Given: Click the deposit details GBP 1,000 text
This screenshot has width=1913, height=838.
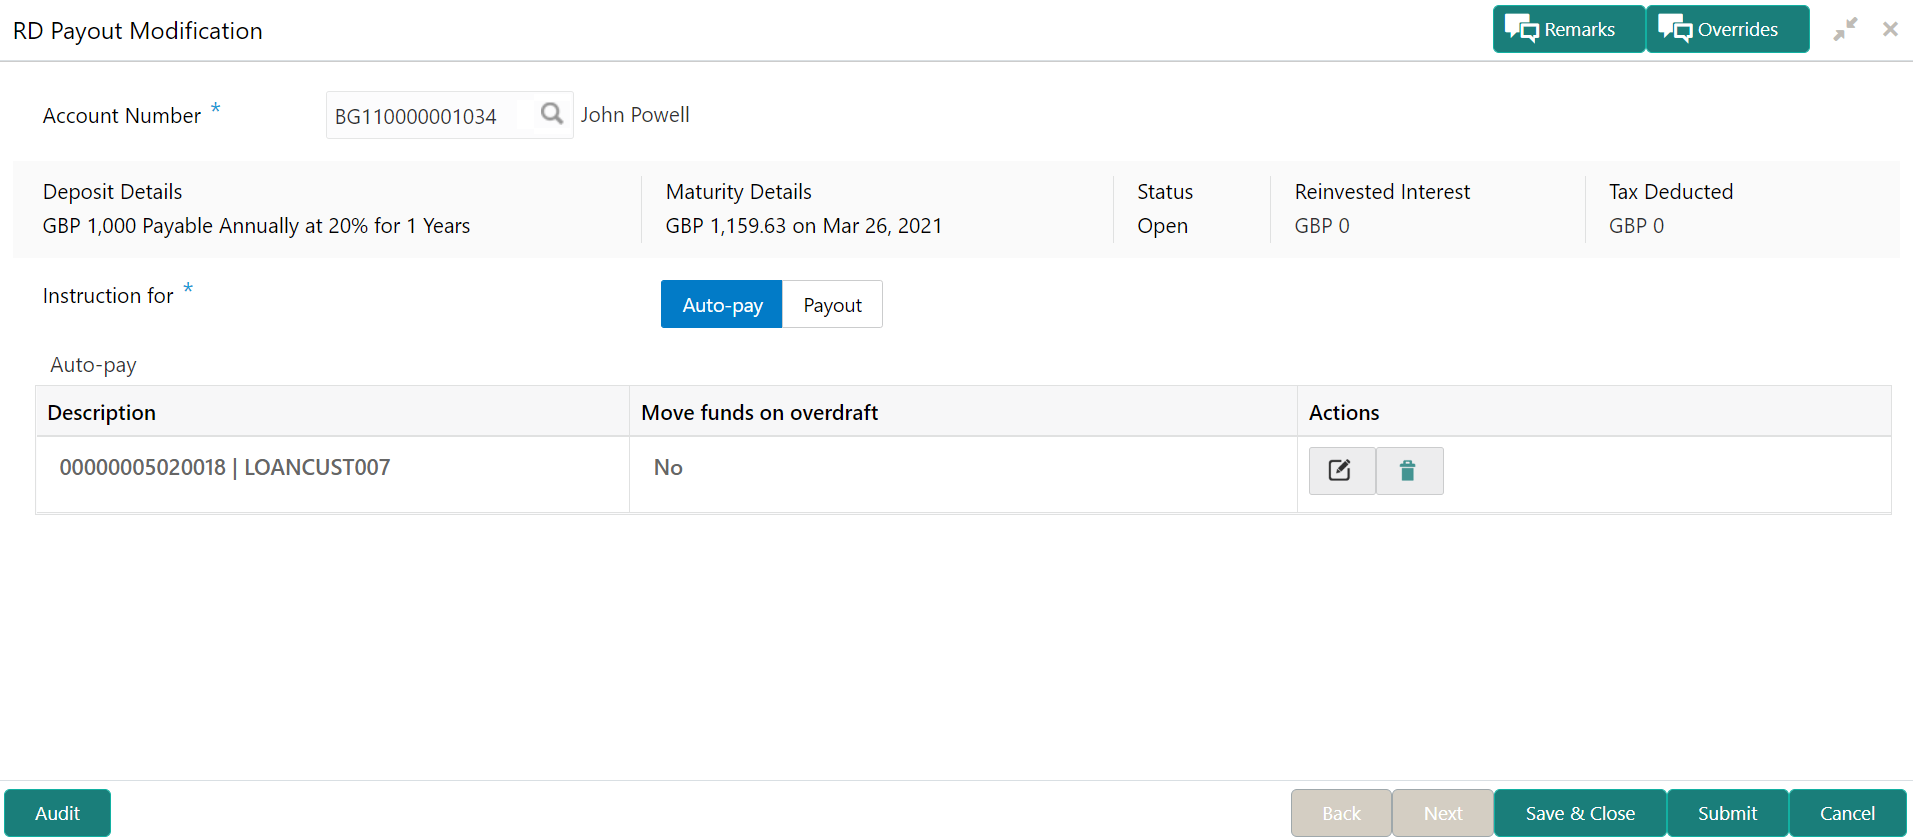Looking at the screenshot, I should pos(256,226).
